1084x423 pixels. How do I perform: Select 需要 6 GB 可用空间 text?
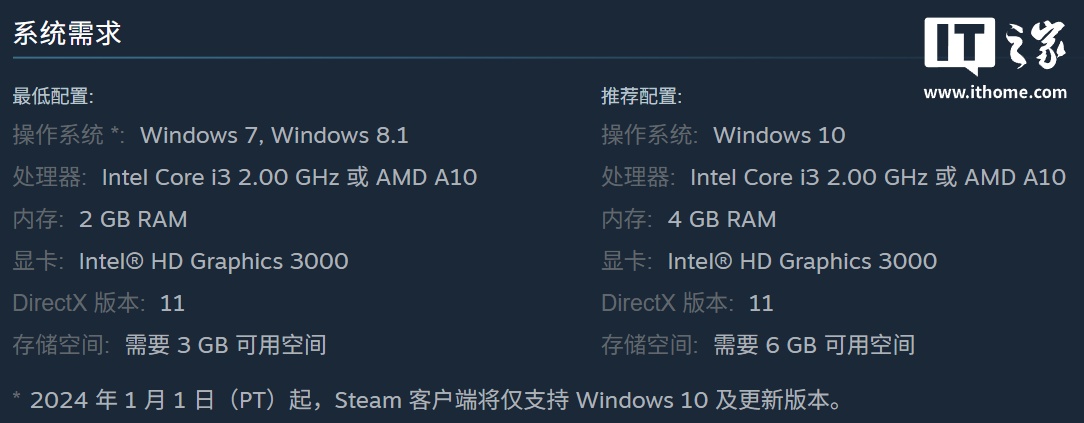click(814, 345)
